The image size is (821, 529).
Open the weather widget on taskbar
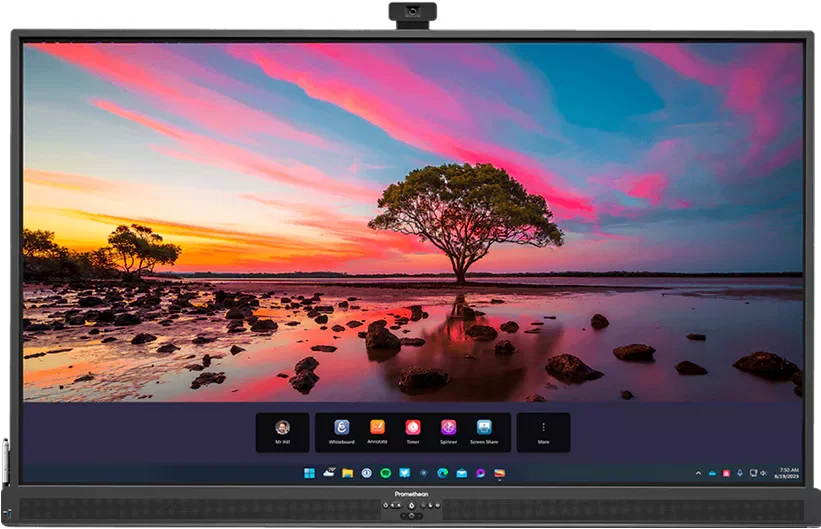pos(328,473)
